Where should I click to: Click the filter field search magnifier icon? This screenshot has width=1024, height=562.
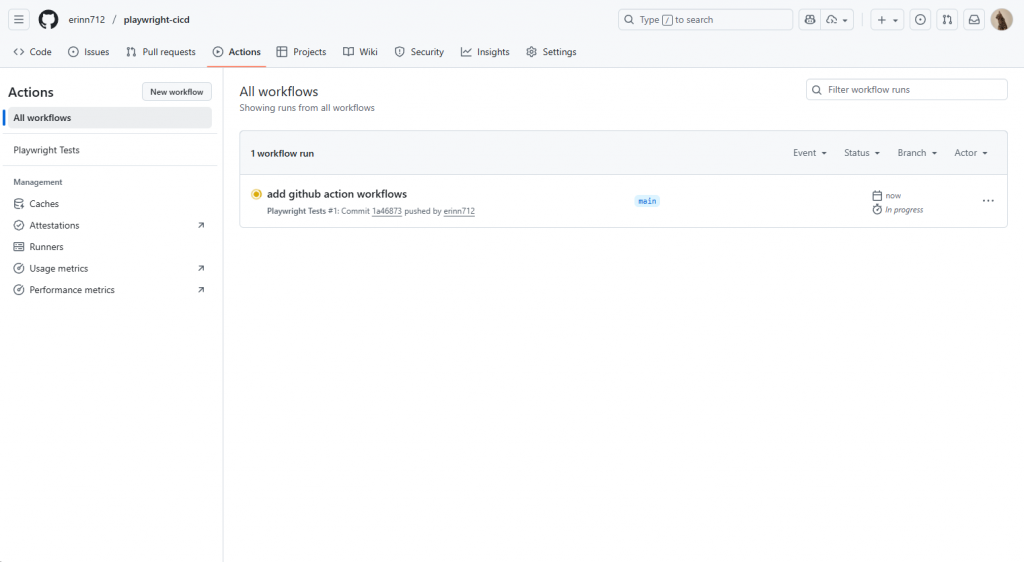coord(816,90)
